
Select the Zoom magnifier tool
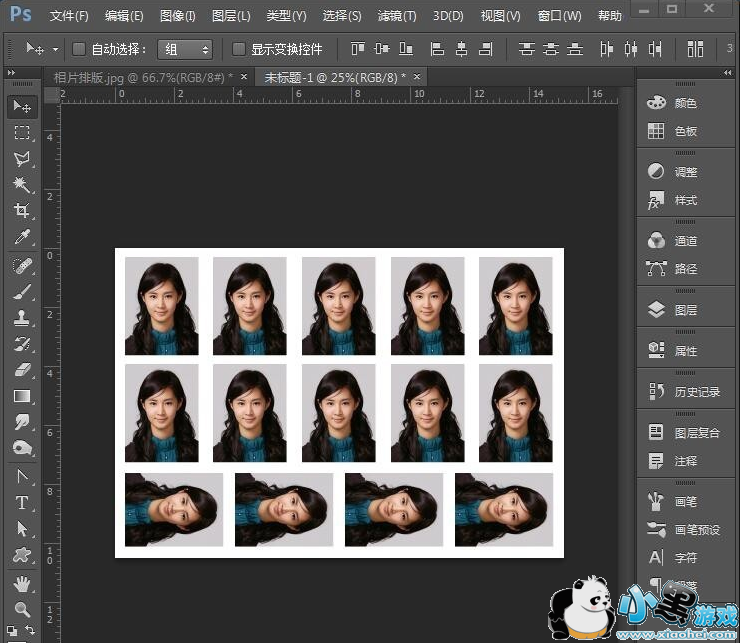(x=21, y=608)
